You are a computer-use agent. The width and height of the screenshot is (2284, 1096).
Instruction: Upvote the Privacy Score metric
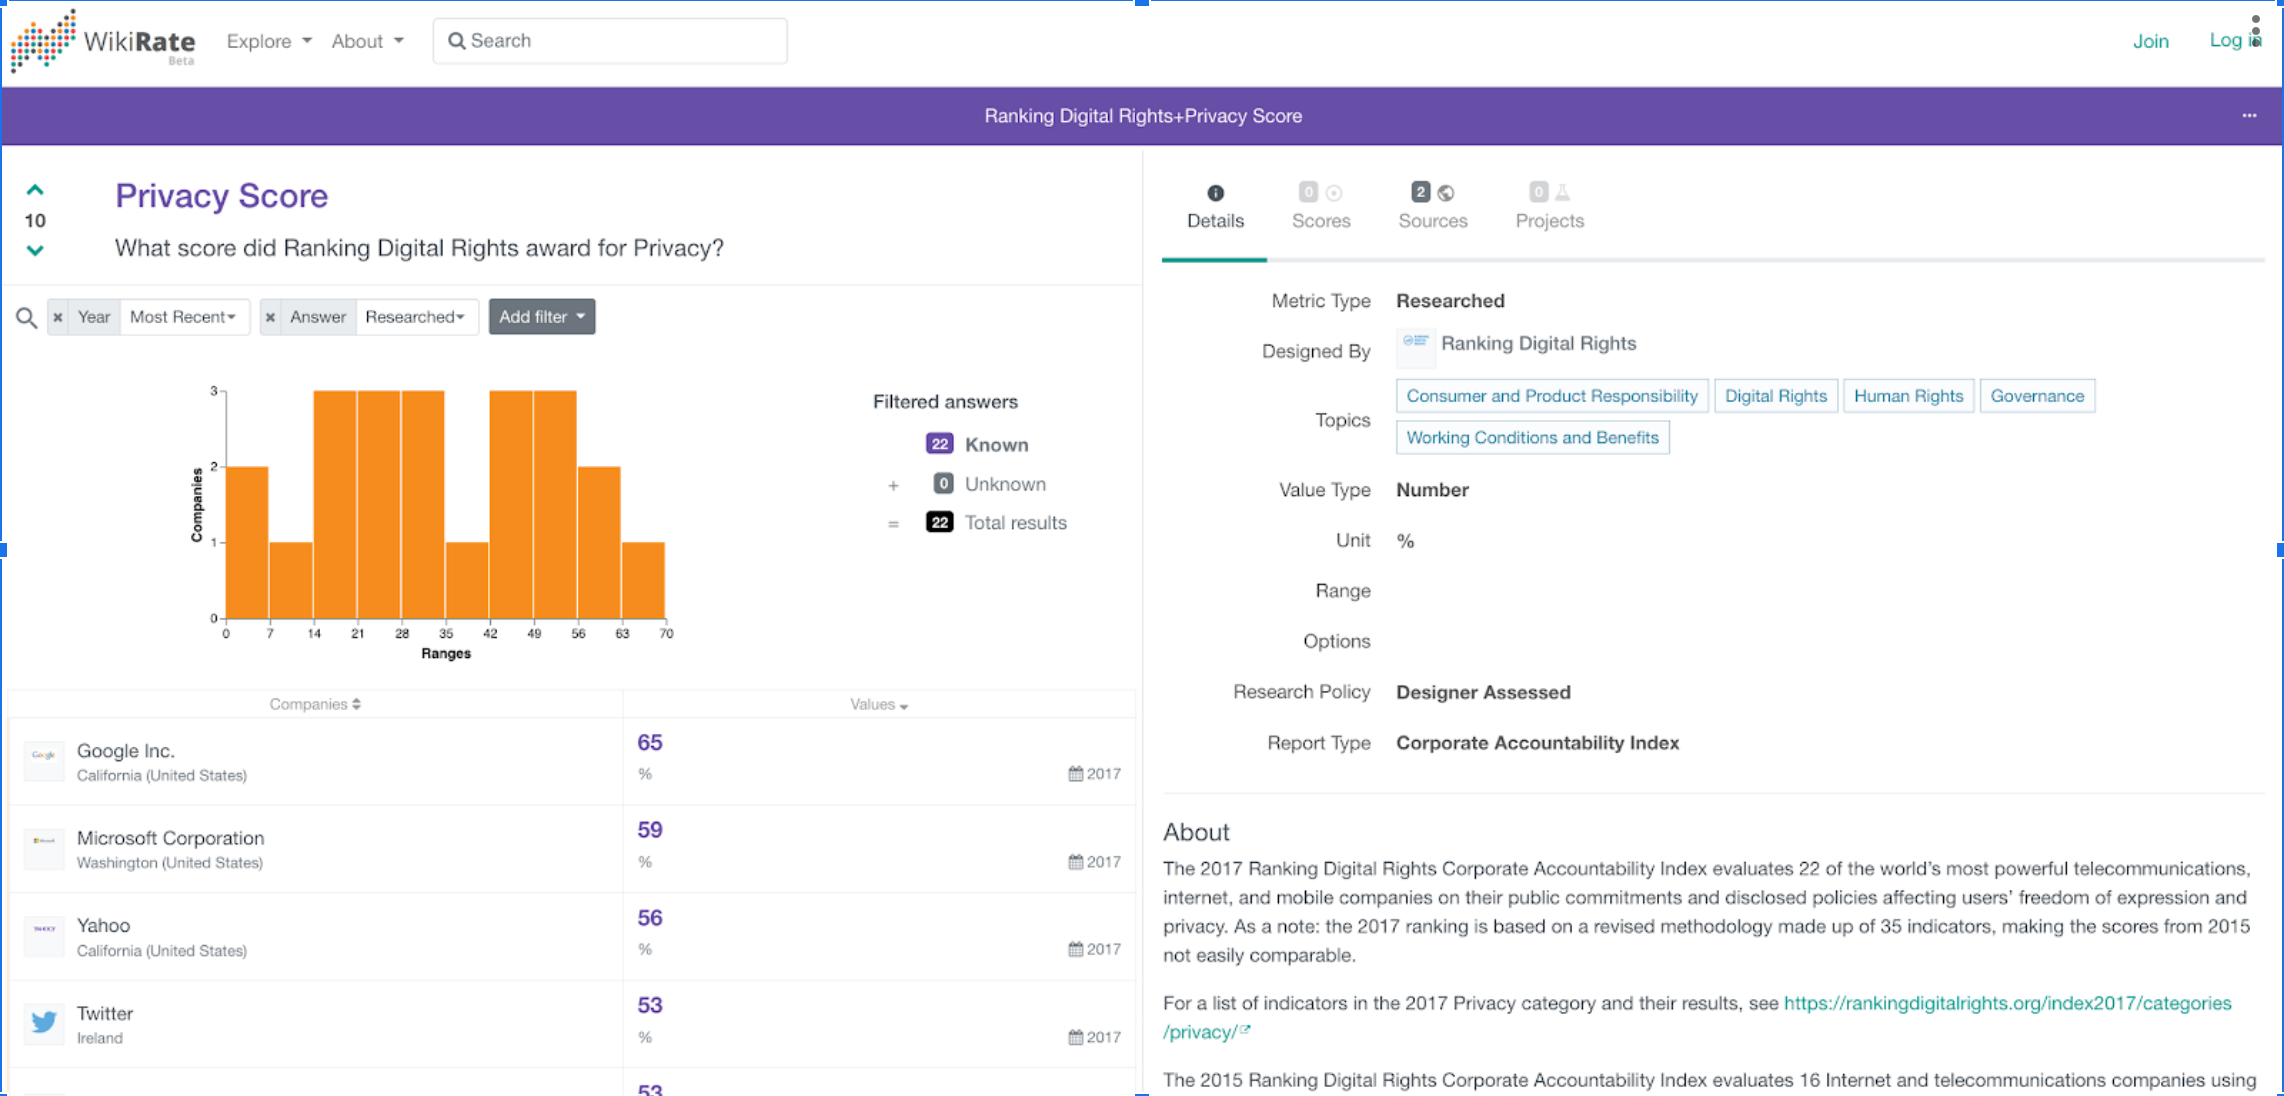pyautogui.click(x=35, y=190)
